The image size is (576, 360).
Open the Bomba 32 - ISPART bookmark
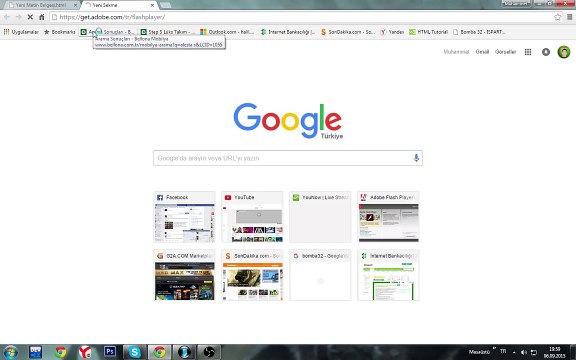click(479, 32)
